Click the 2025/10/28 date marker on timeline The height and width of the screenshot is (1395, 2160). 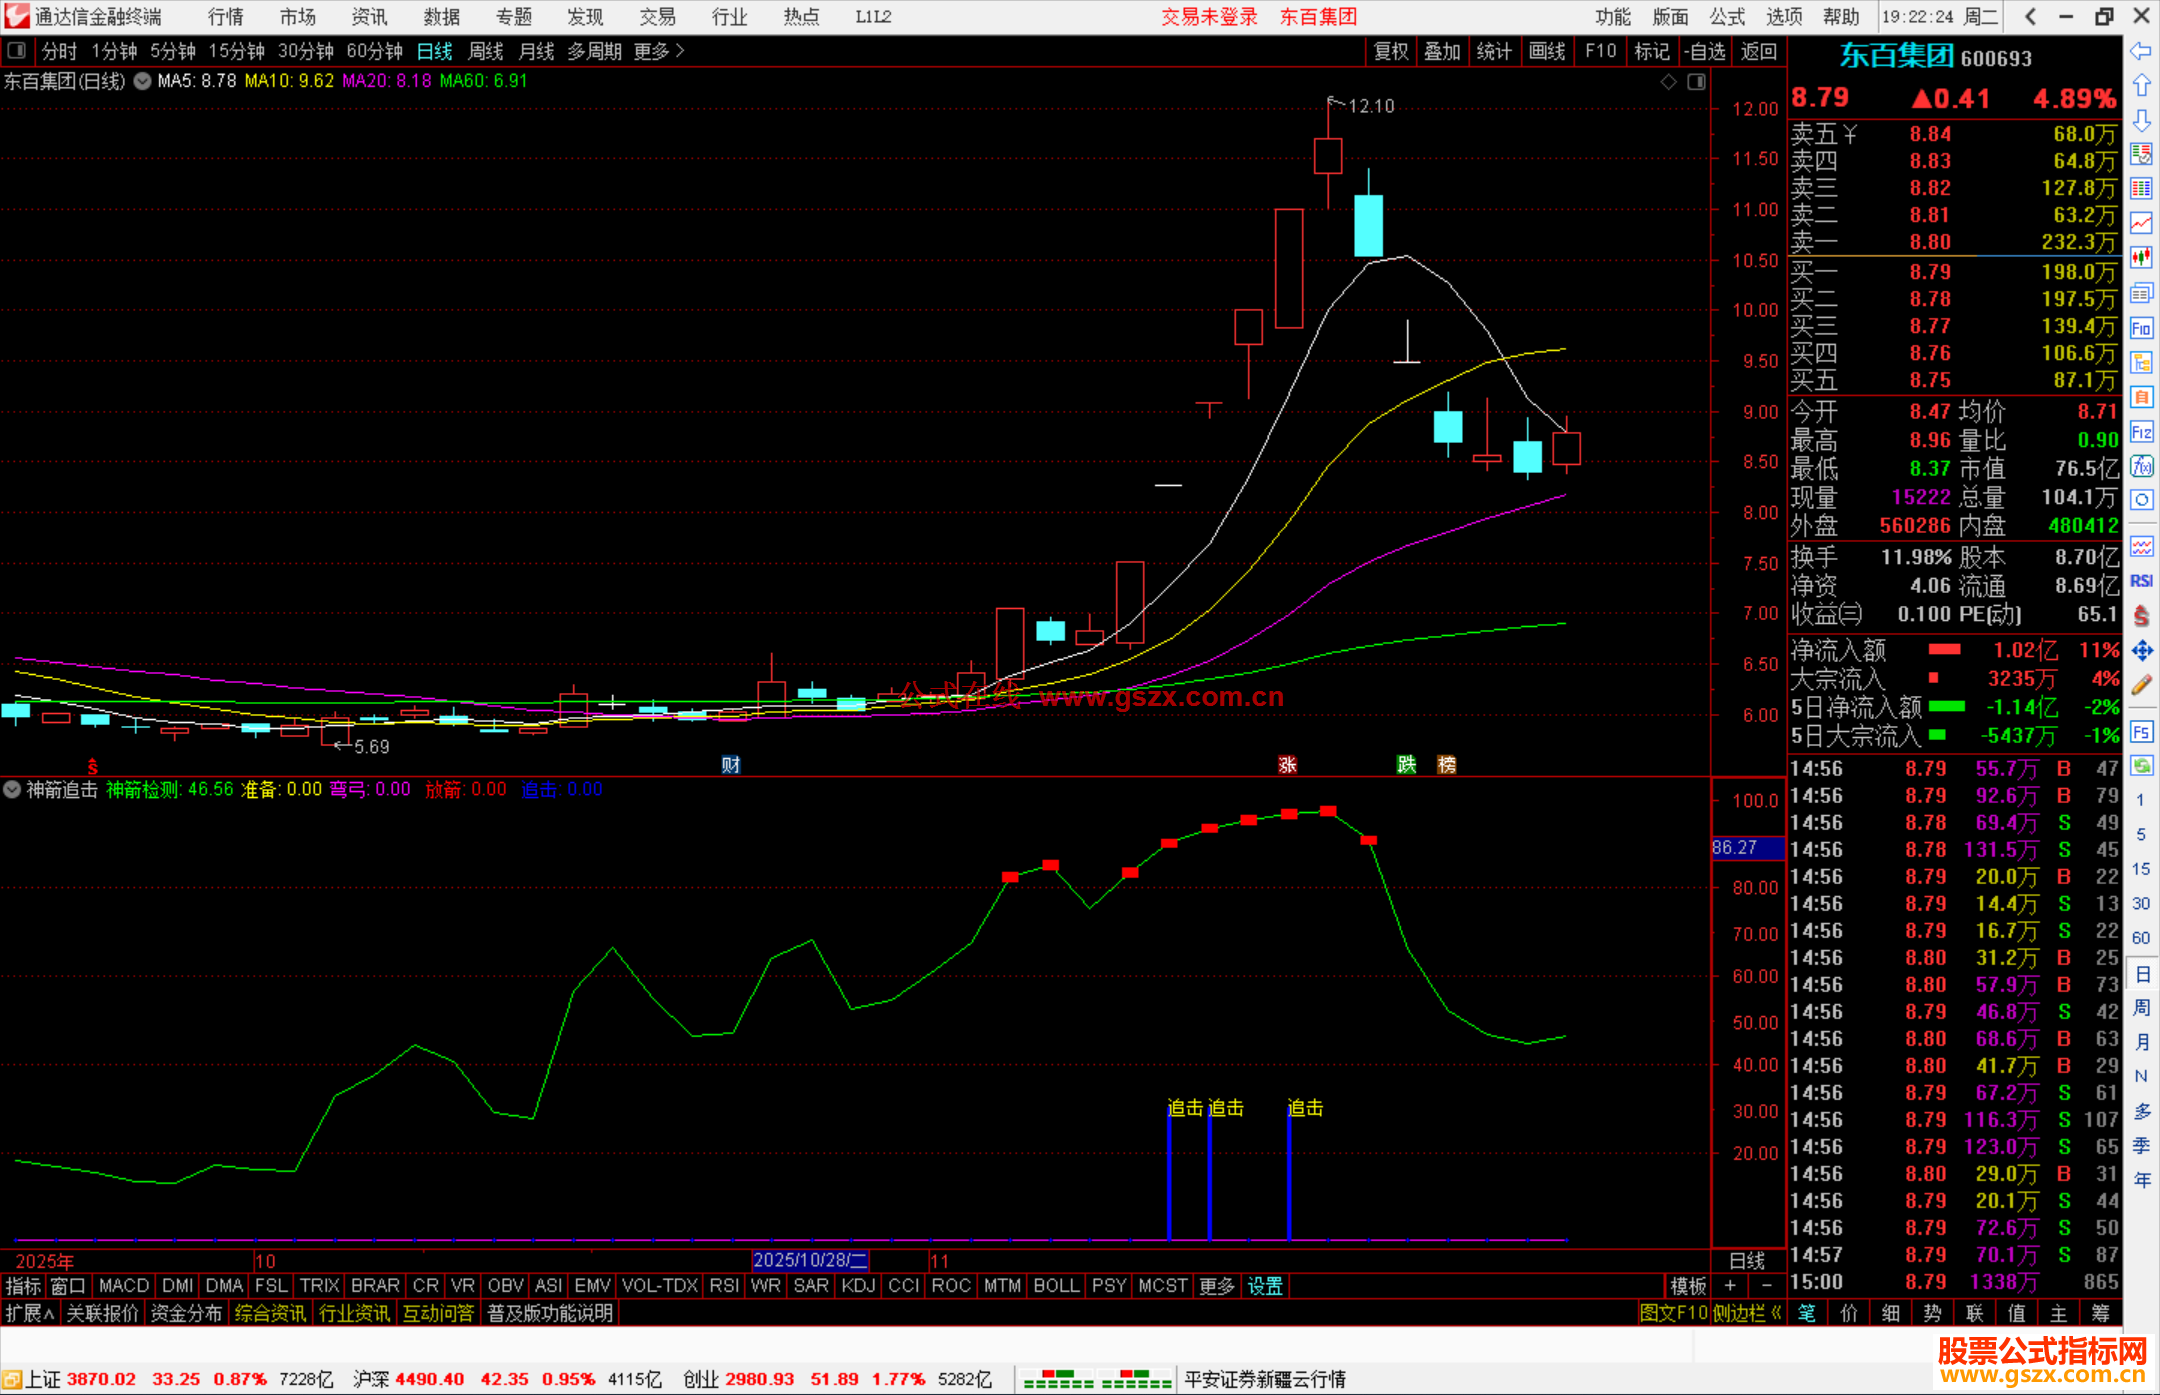[809, 1260]
